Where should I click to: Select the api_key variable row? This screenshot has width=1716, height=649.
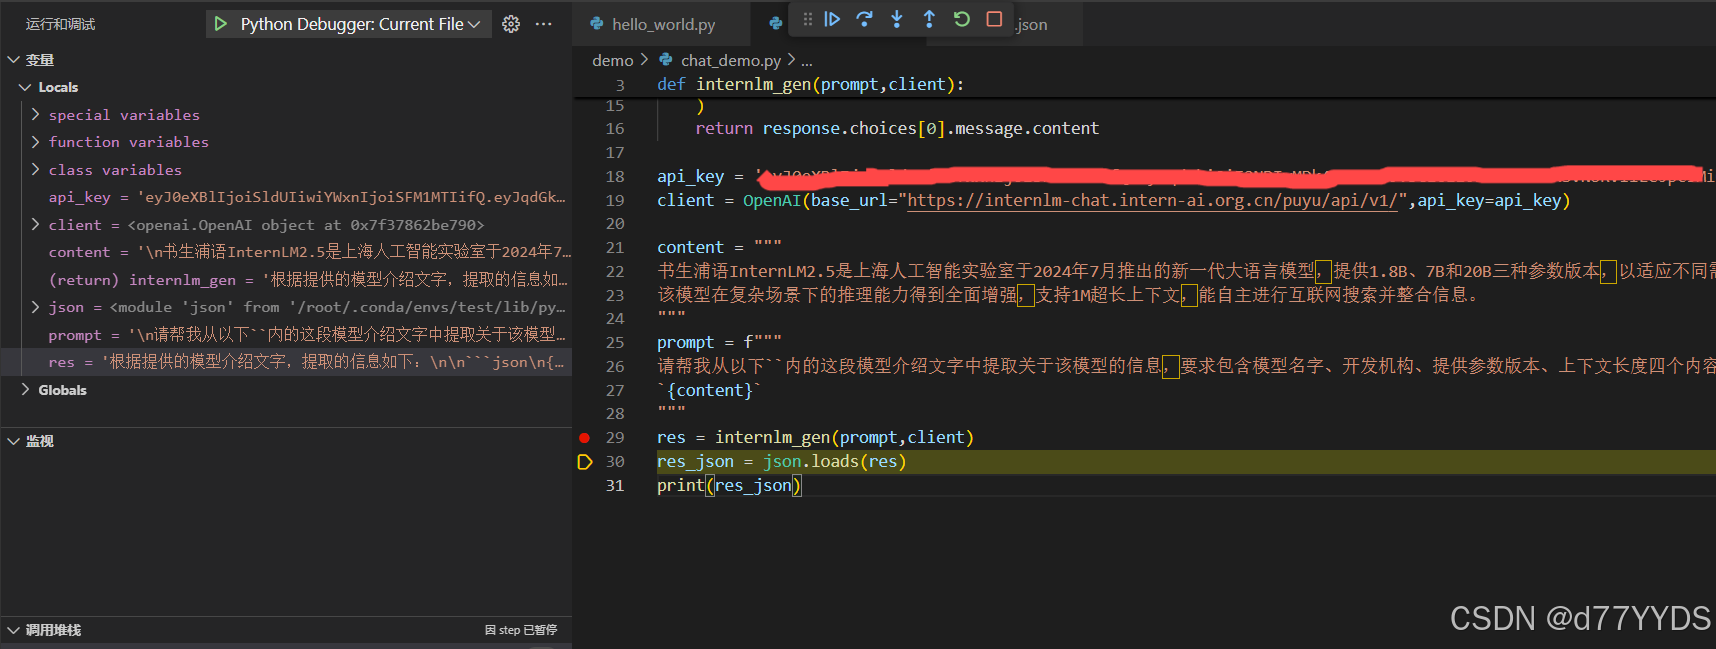(286, 197)
